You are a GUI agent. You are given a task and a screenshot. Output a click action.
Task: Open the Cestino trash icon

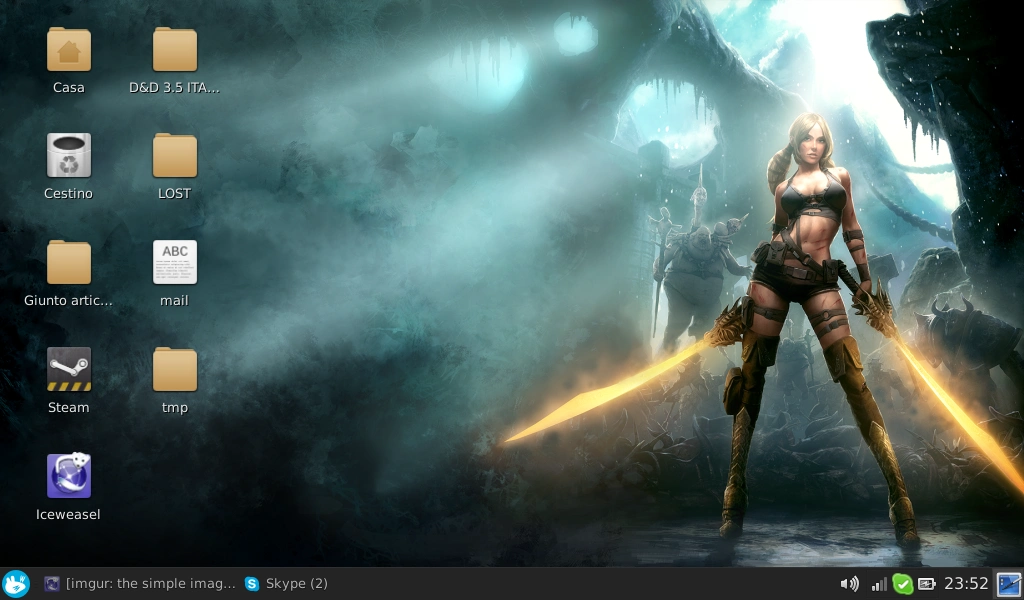(69, 155)
